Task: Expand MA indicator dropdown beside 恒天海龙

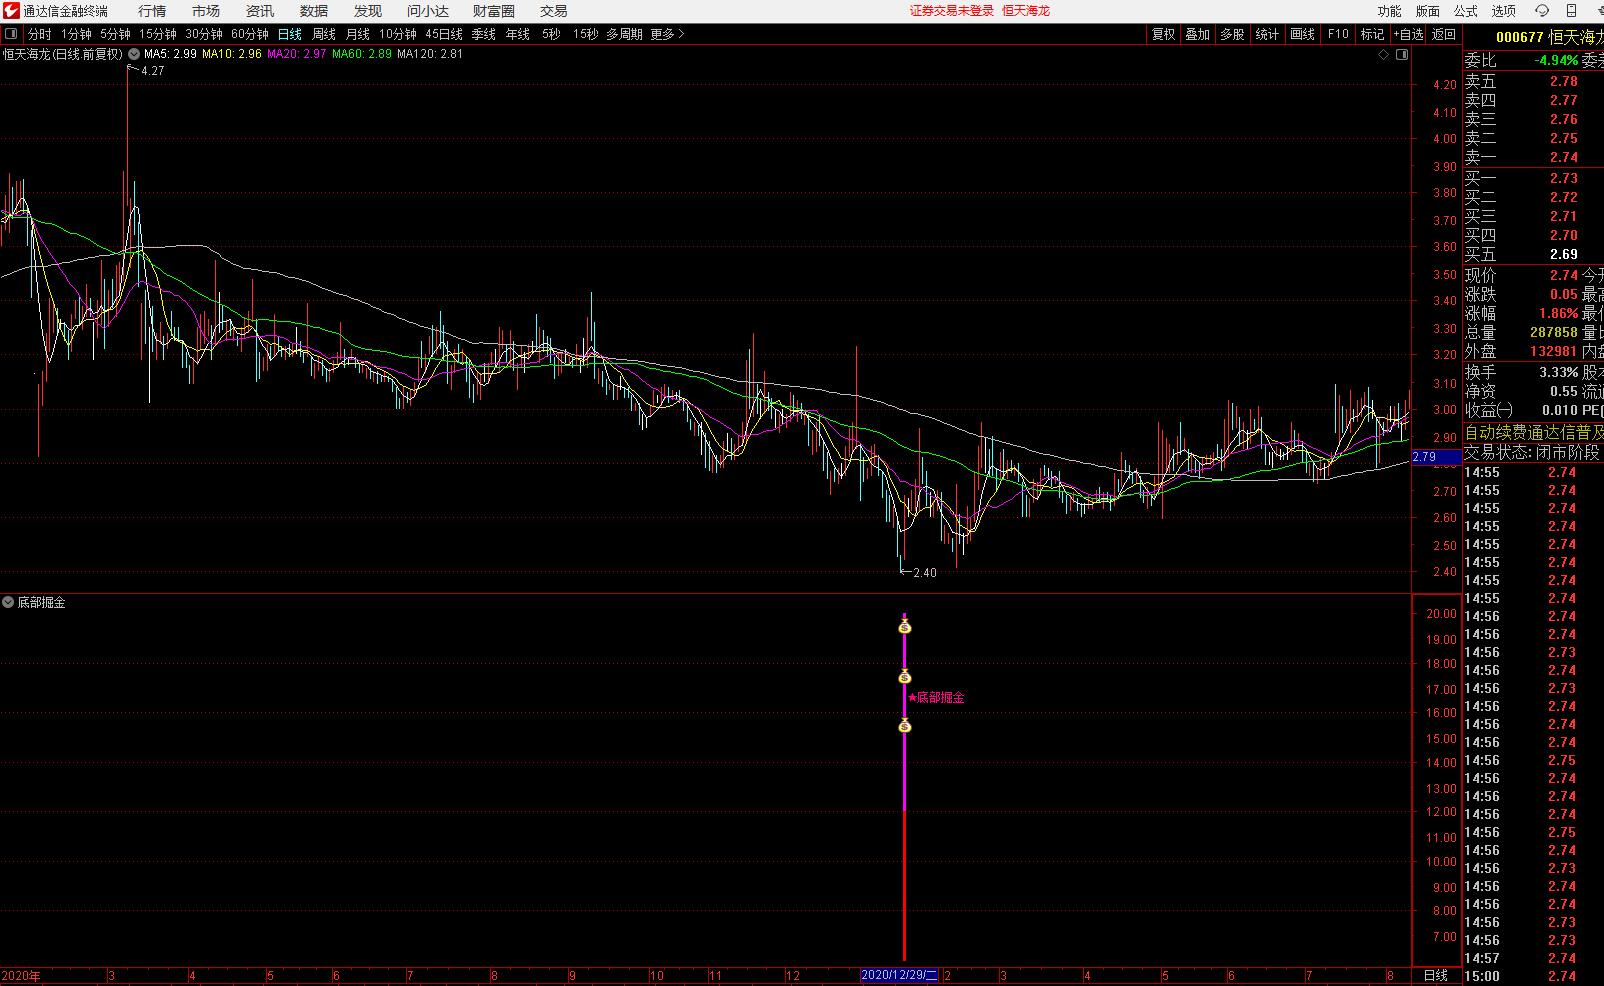Action: click(x=134, y=54)
